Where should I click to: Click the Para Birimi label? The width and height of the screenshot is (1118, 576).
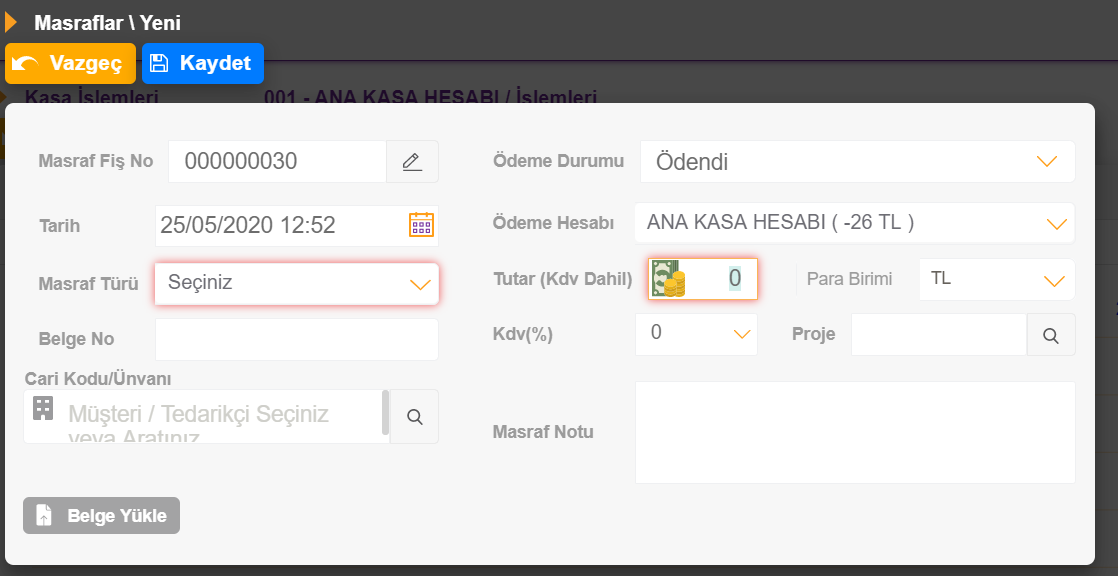tap(849, 279)
